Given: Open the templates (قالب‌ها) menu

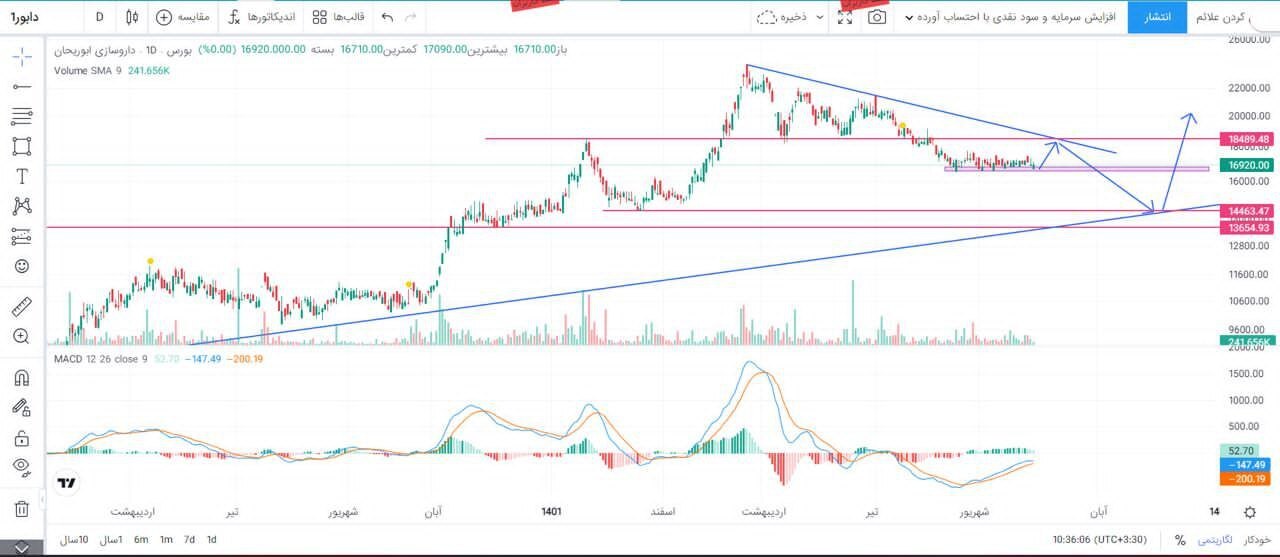Looking at the screenshot, I should (338, 17).
